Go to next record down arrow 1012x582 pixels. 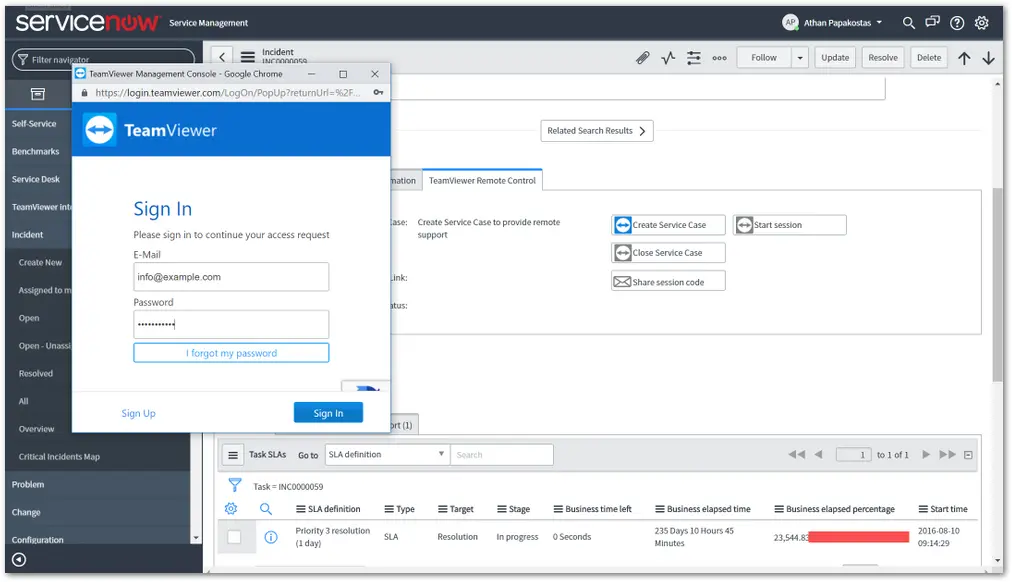coord(988,58)
